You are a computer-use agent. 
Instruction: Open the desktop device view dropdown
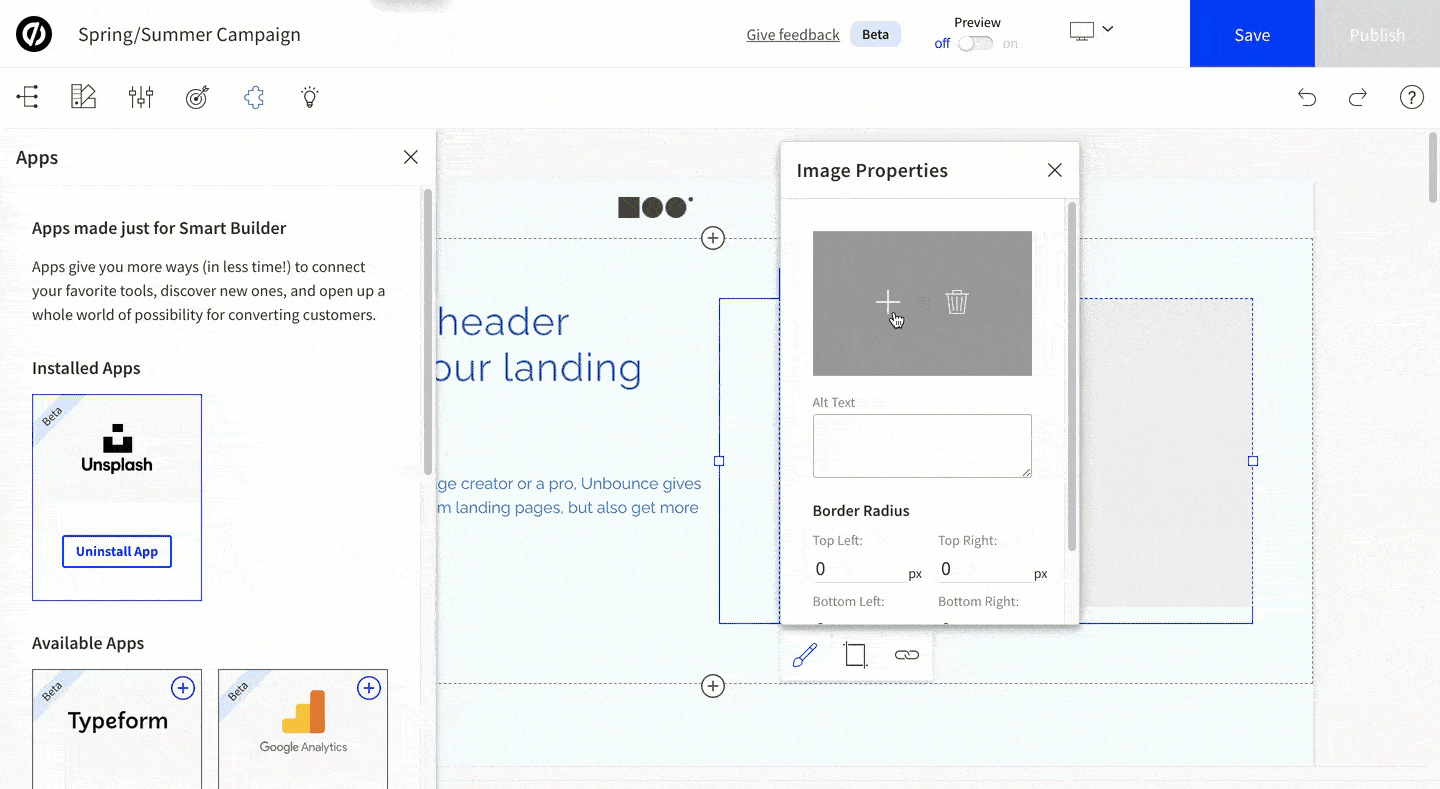[1091, 31]
